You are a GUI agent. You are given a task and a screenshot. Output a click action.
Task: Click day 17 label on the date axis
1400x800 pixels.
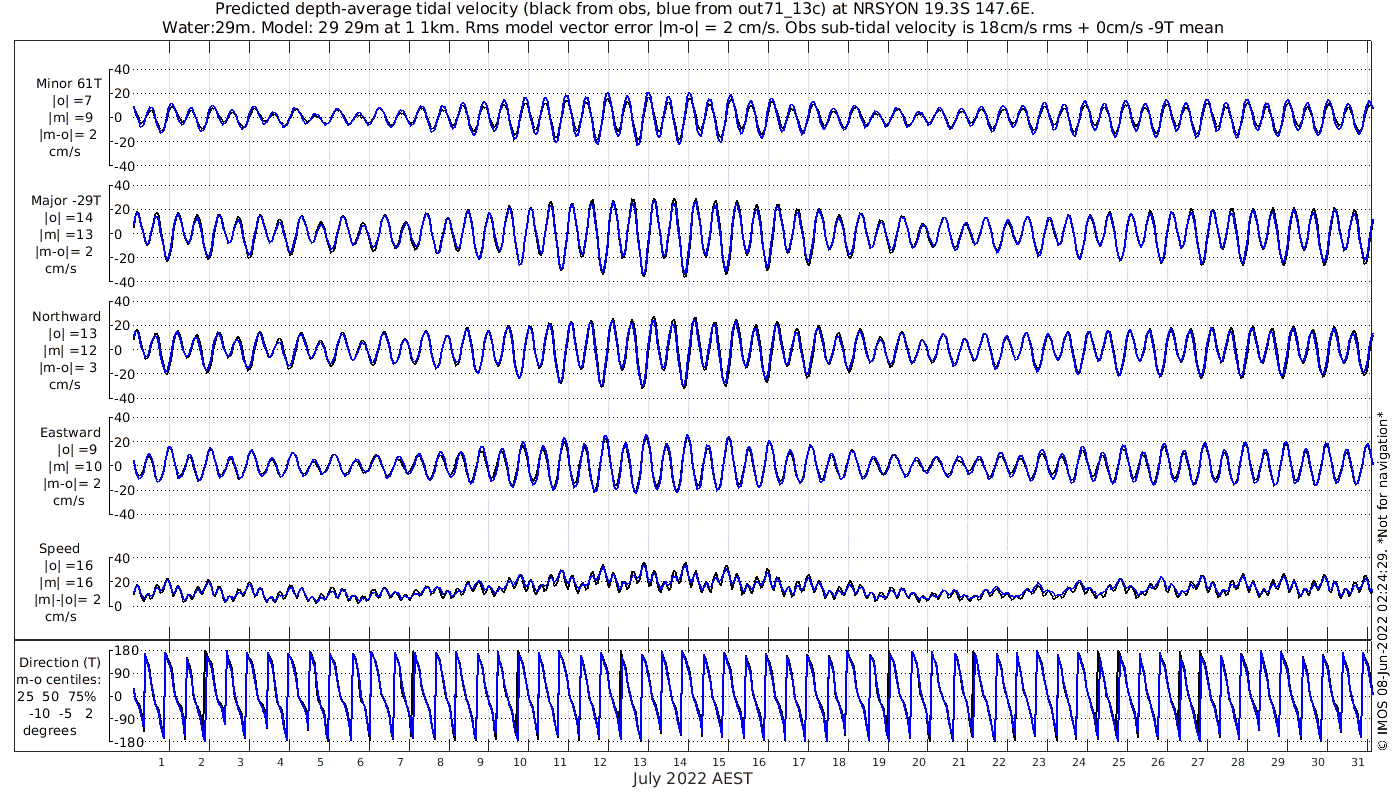point(799,762)
